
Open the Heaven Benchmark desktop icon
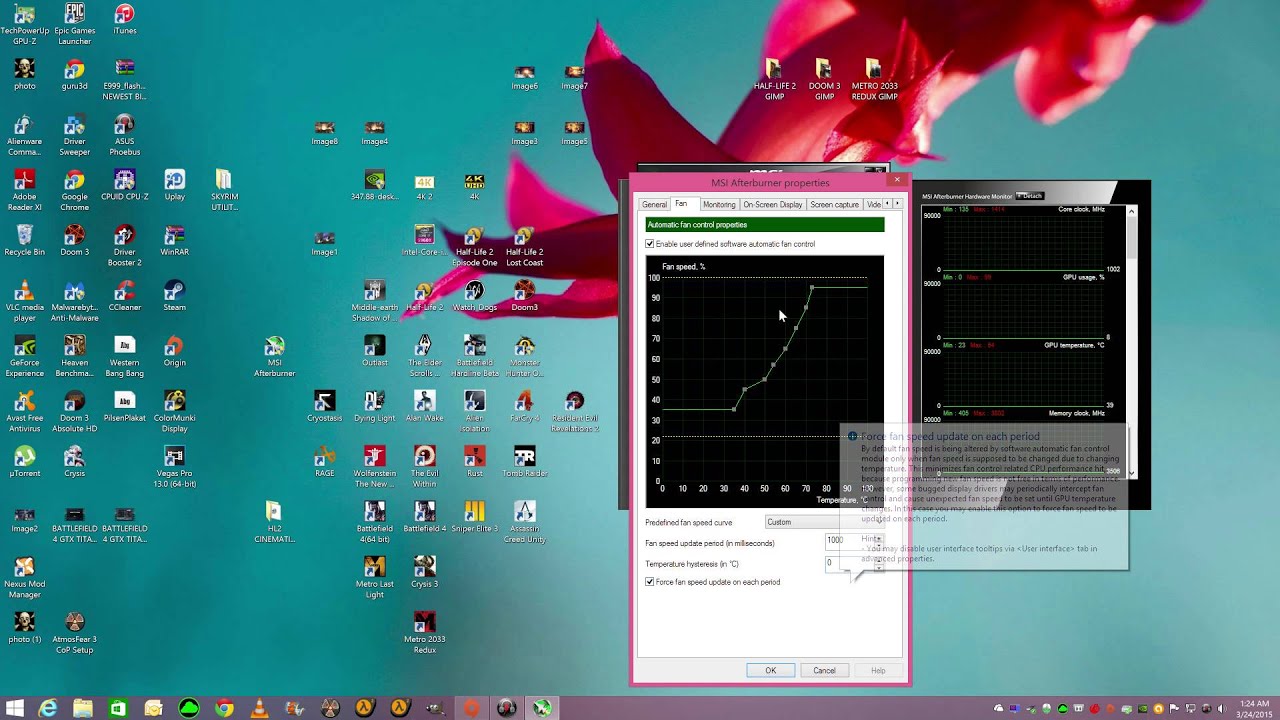[74, 357]
